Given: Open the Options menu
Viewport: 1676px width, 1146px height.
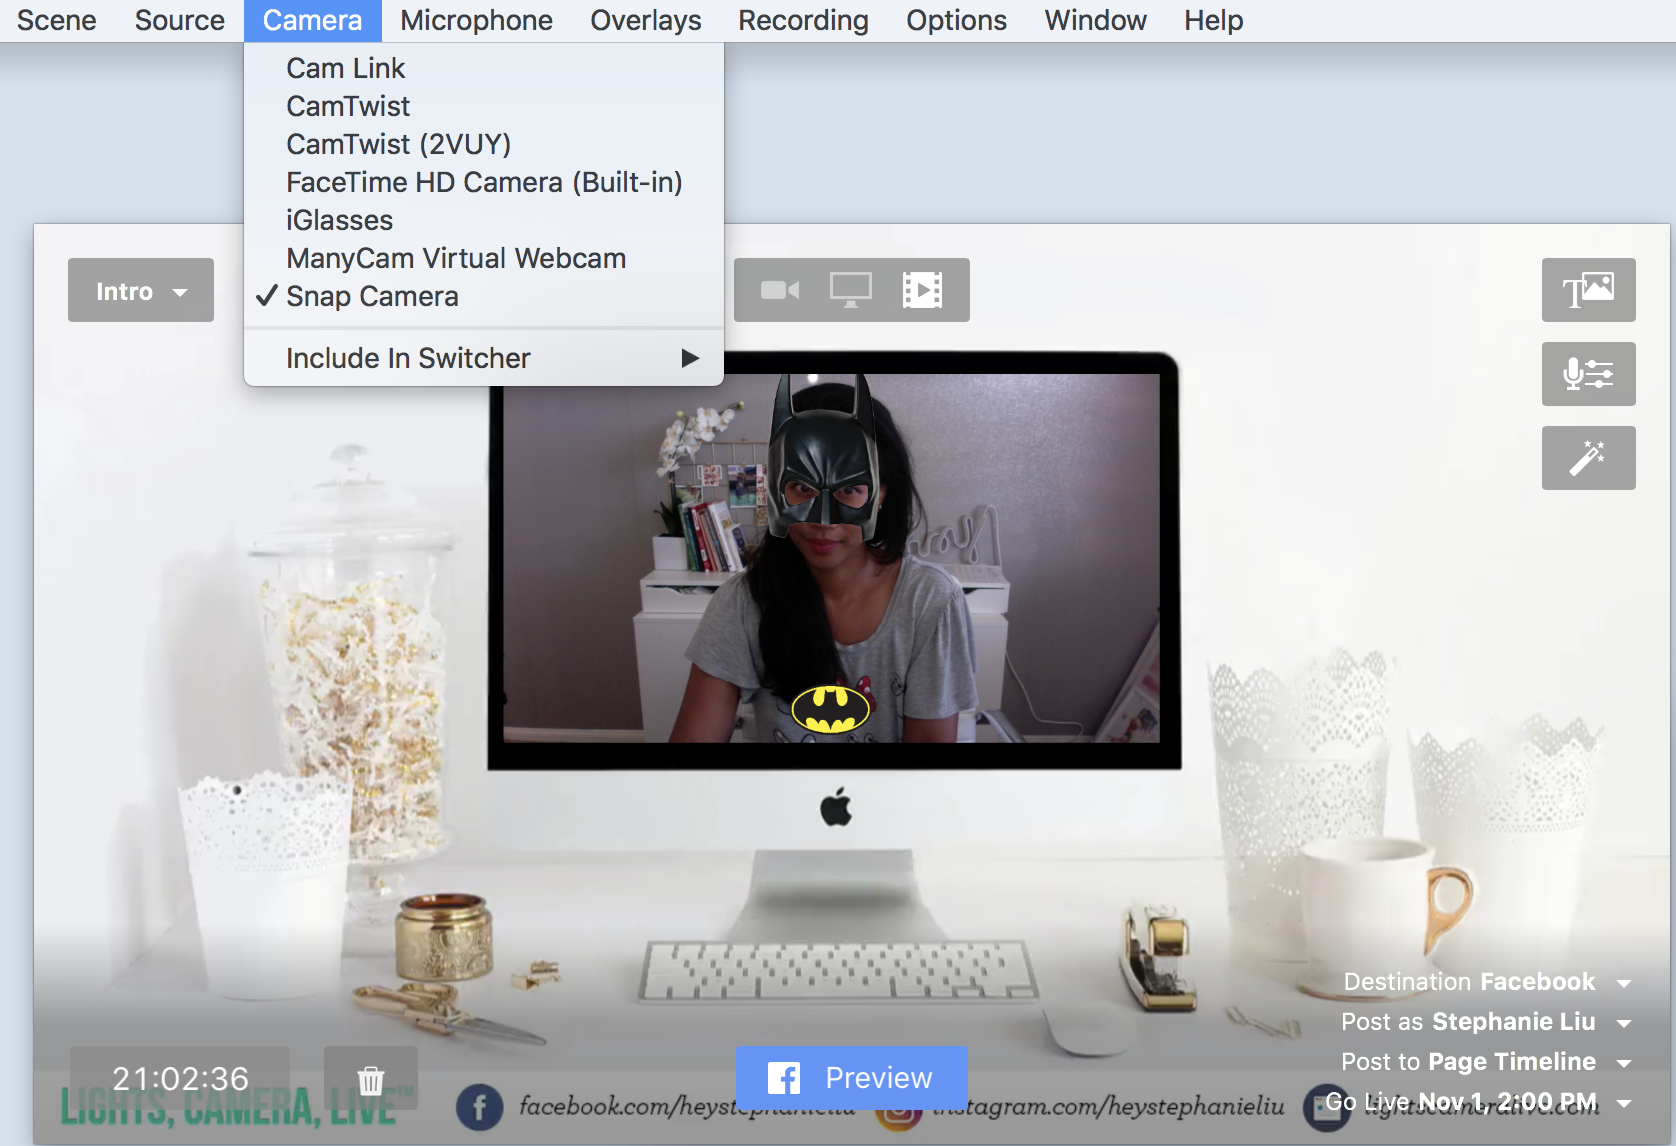Looking at the screenshot, I should (957, 21).
